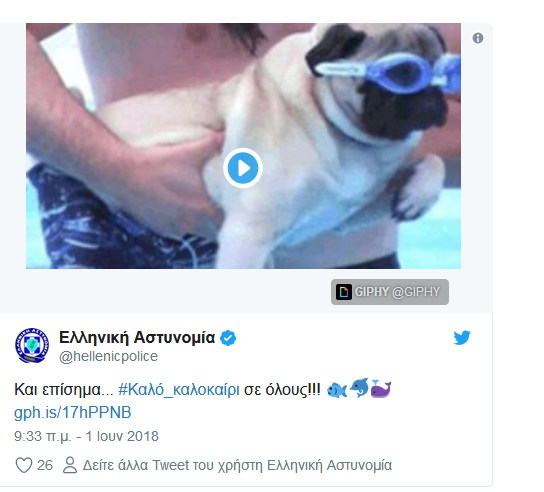544x492 pixels.
Task: Click the dolphin emoji
Action: pyautogui.click(x=359, y=388)
